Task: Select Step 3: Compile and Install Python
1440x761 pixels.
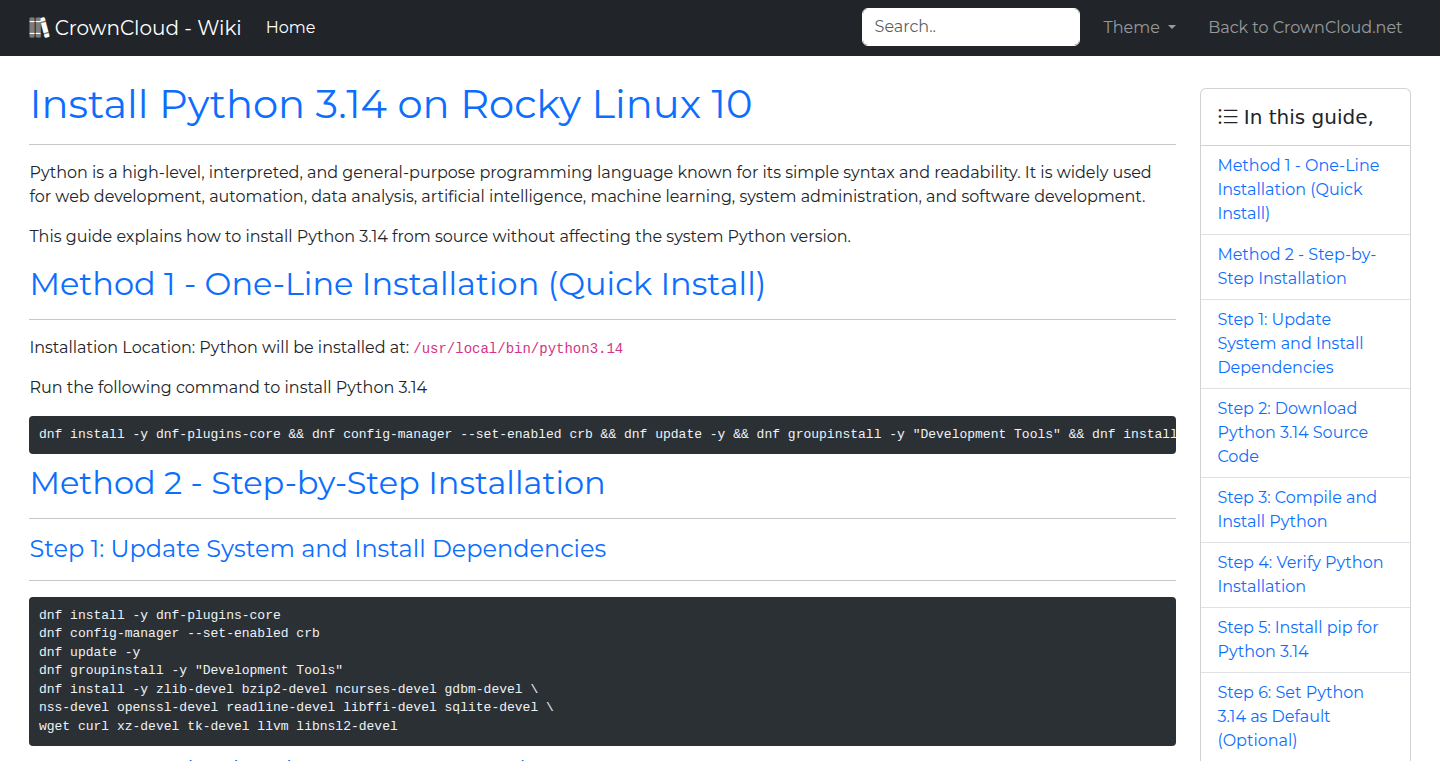Action: [1305, 509]
